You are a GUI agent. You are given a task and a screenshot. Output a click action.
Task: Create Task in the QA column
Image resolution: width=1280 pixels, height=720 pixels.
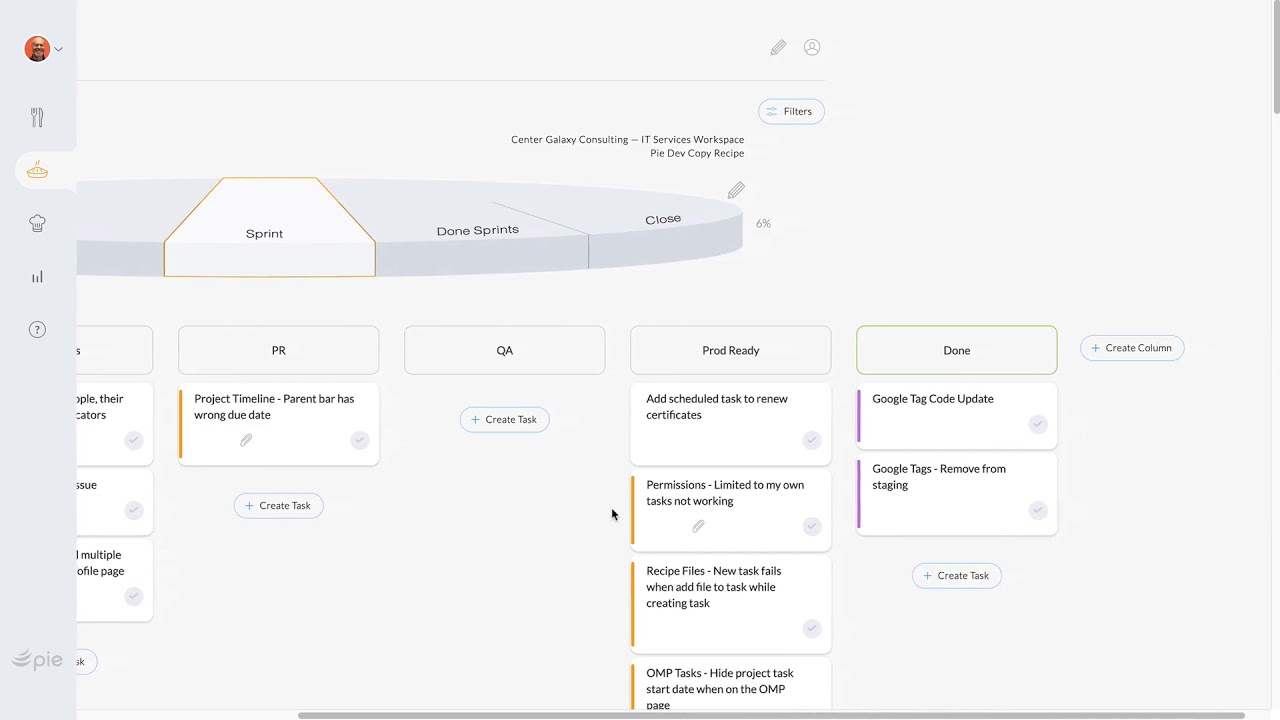pyautogui.click(x=504, y=419)
